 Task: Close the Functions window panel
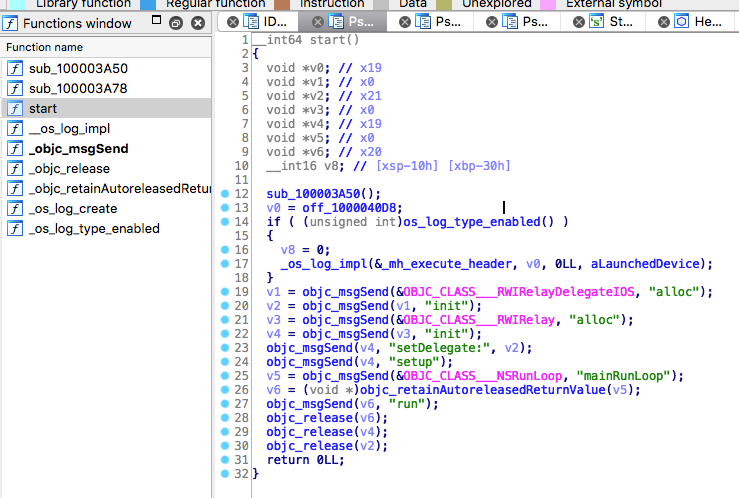point(198,23)
